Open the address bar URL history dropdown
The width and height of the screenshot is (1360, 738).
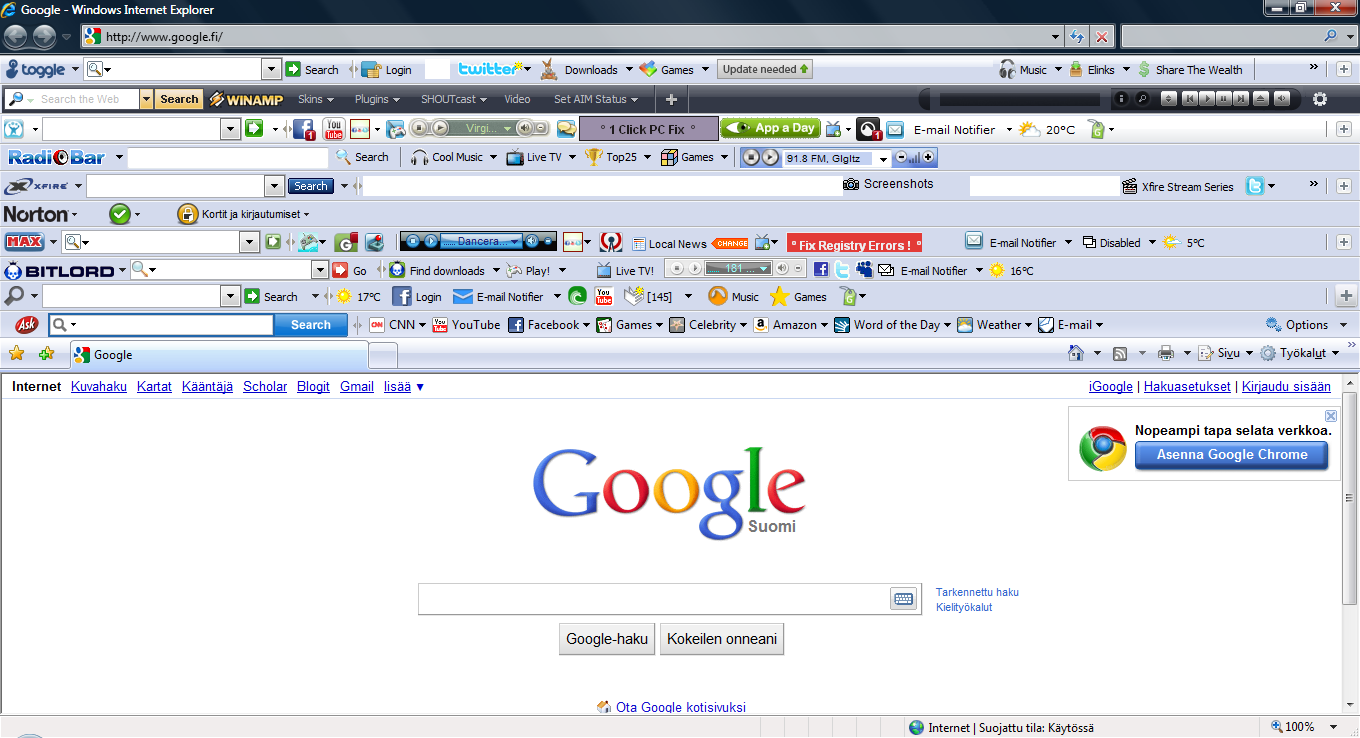(1057, 36)
